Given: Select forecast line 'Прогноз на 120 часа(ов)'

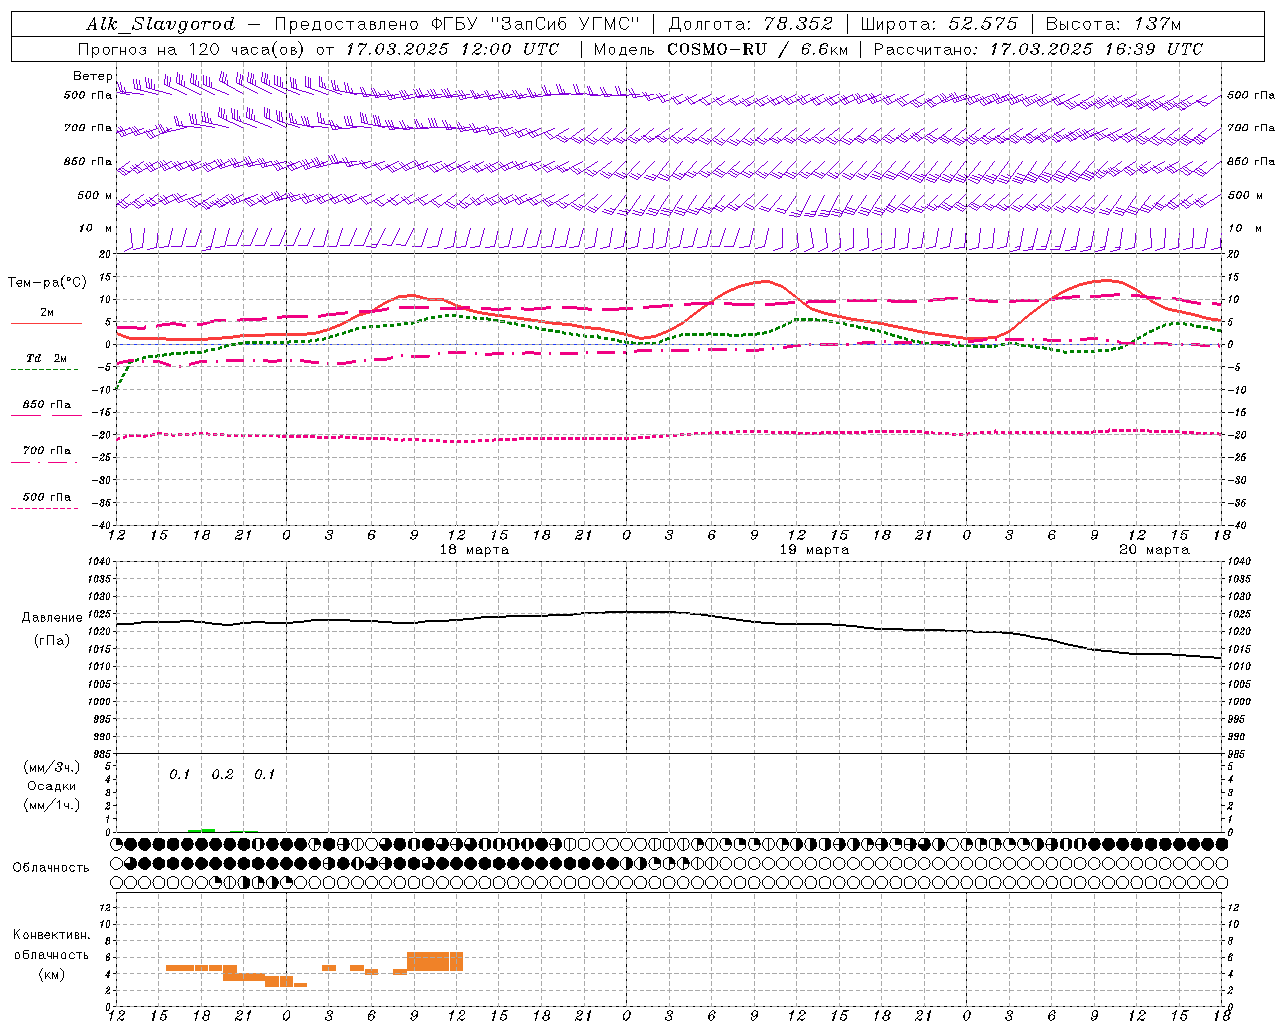Looking at the screenshot, I should (x=192, y=49).
